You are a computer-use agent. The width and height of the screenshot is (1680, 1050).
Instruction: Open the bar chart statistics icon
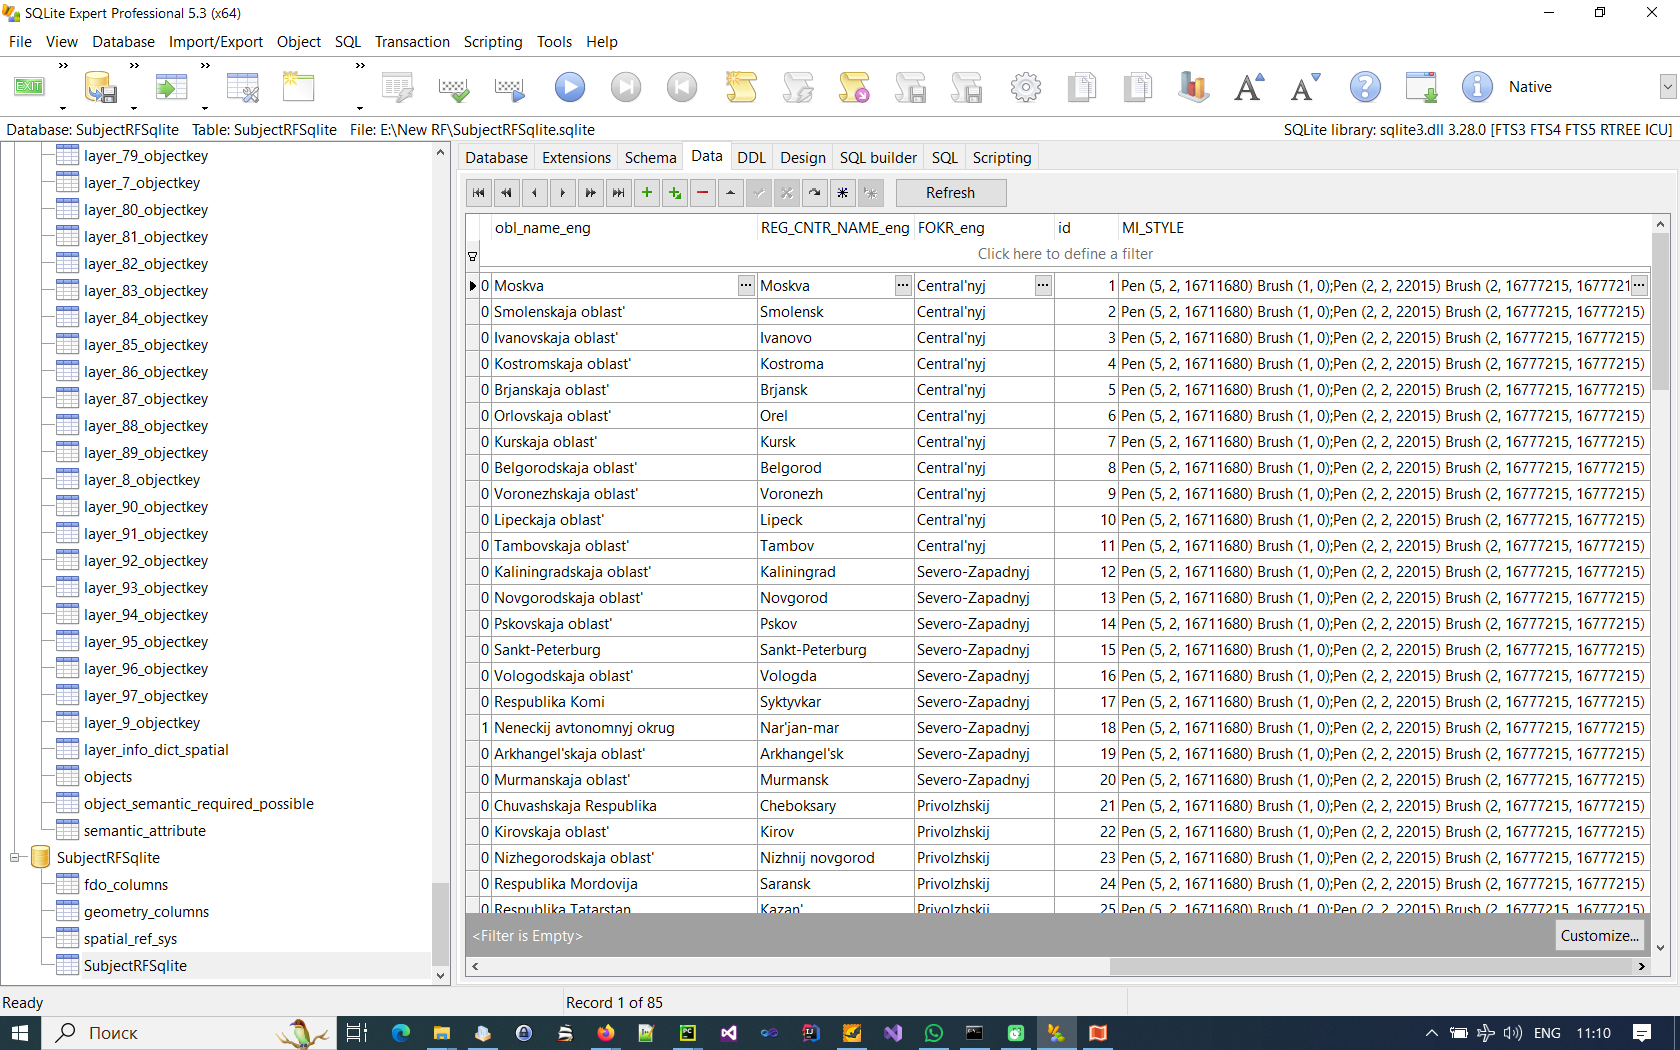[x=1193, y=87]
